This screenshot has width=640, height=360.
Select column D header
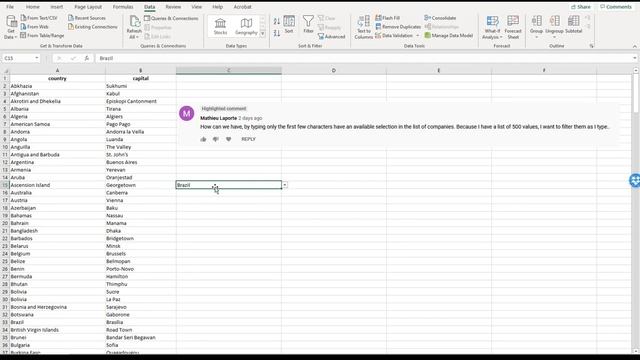333,71
